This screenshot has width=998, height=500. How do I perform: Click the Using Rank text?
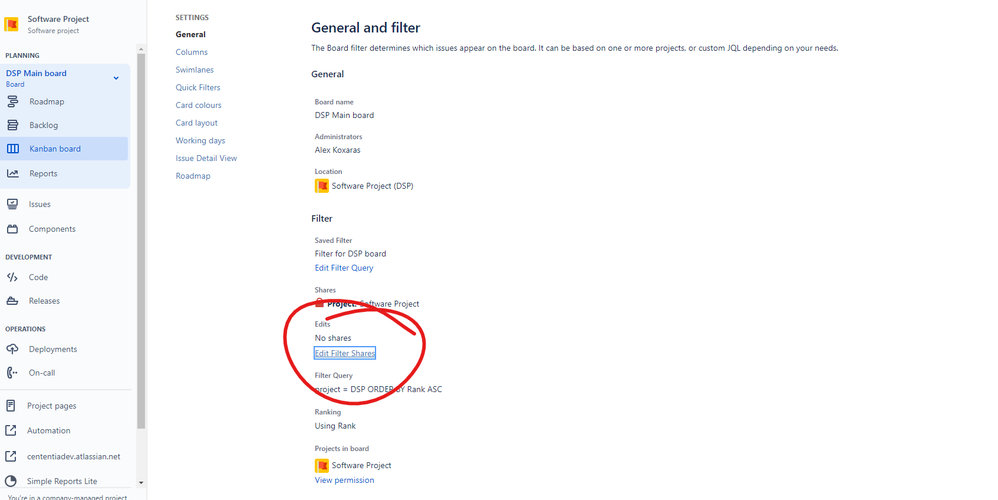click(x=335, y=426)
